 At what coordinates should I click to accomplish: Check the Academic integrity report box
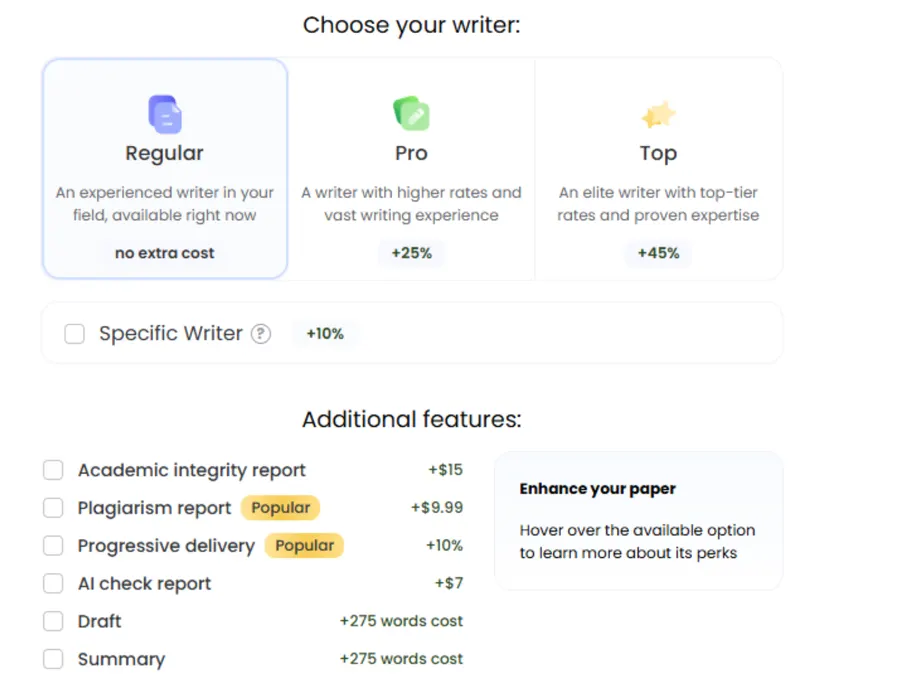(x=54, y=470)
